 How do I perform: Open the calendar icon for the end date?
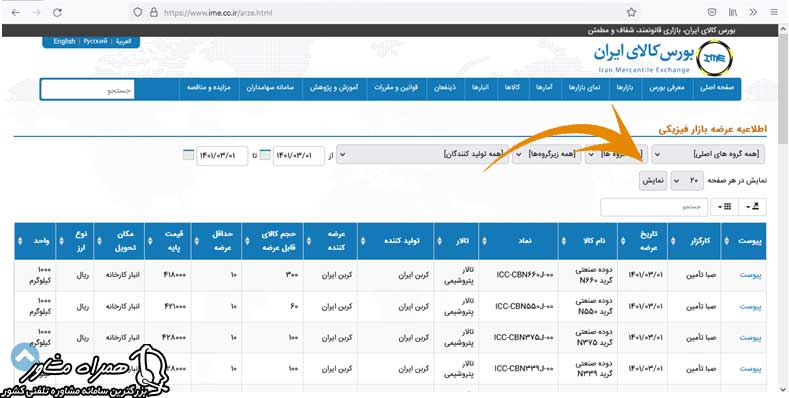coord(188,155)
